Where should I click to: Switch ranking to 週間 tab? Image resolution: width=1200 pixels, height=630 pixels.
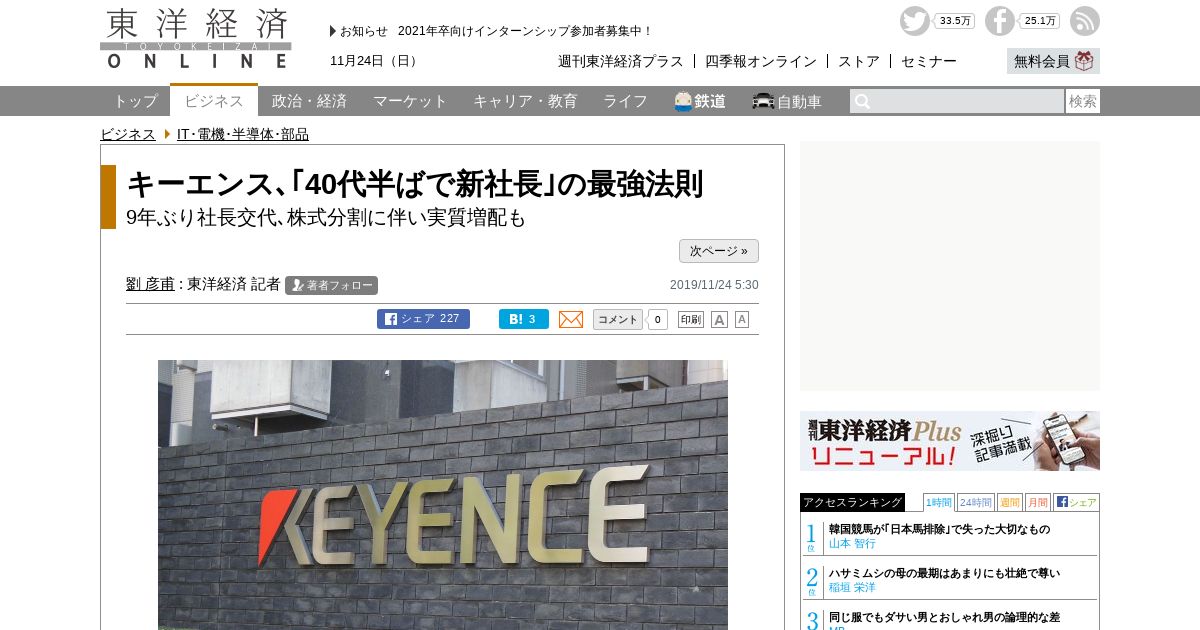tap(1009, 502)
